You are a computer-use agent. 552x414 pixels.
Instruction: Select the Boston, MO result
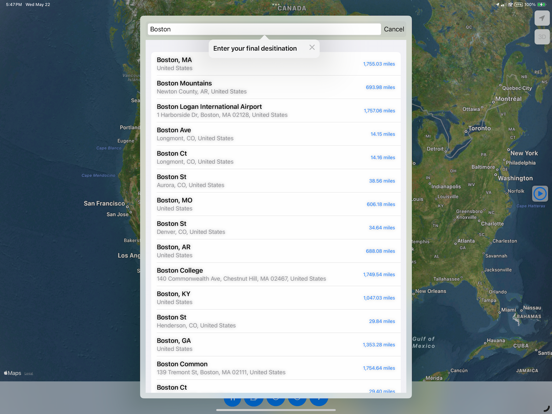[276, 204]
